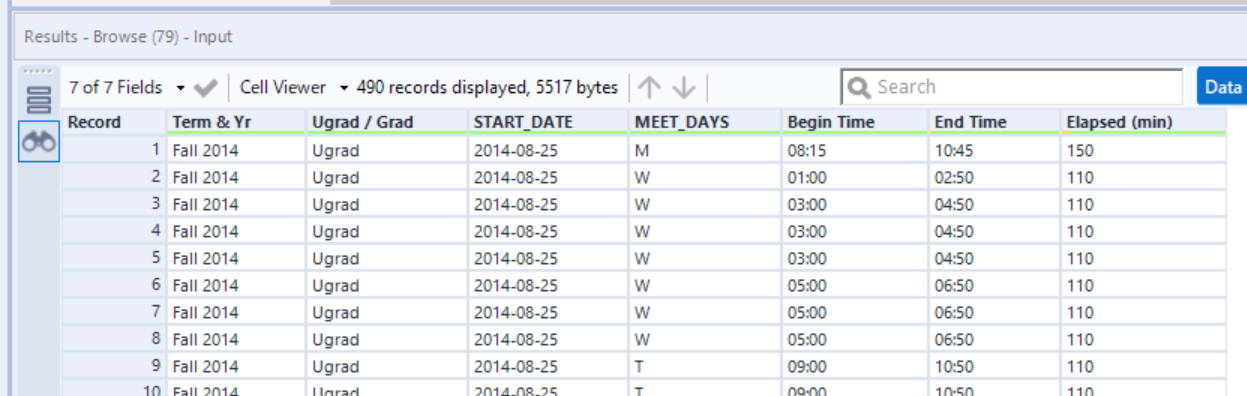Image resolution: width=1247 pixels, height=396 pixels.
Task: Select record number 5 row header
Action: pos(114,258)
